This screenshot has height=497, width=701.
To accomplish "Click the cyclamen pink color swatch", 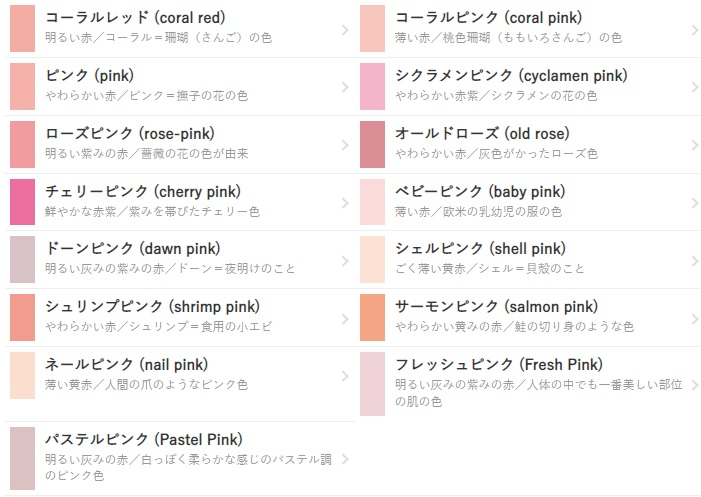I will (372, 86).
